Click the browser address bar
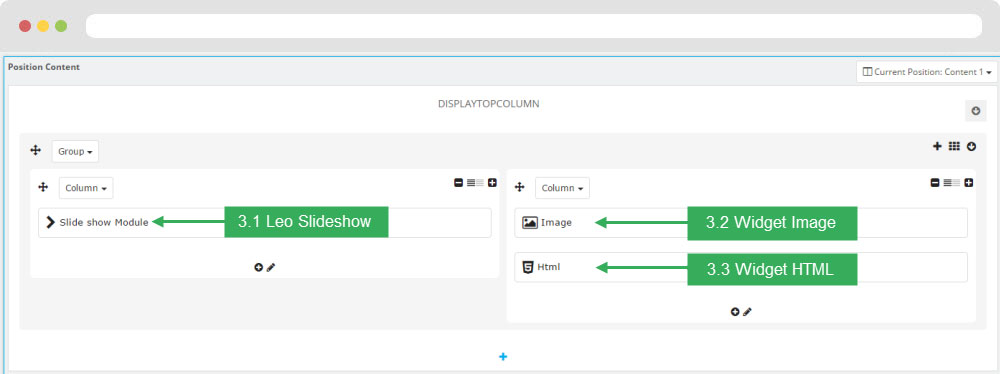Image resolution: width=1000 pixels, height=374 pixels. [534, 26]
